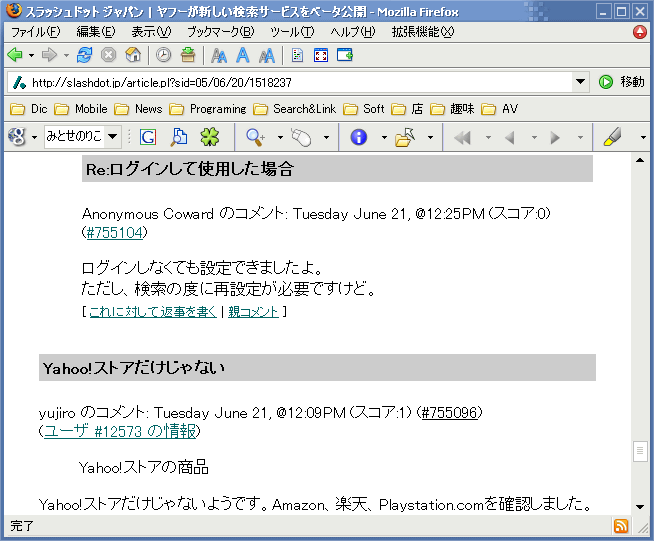Viewport: 654px width, 541px height.
Task: Click the みとせのりこ search text field
Action: (74, 136)
